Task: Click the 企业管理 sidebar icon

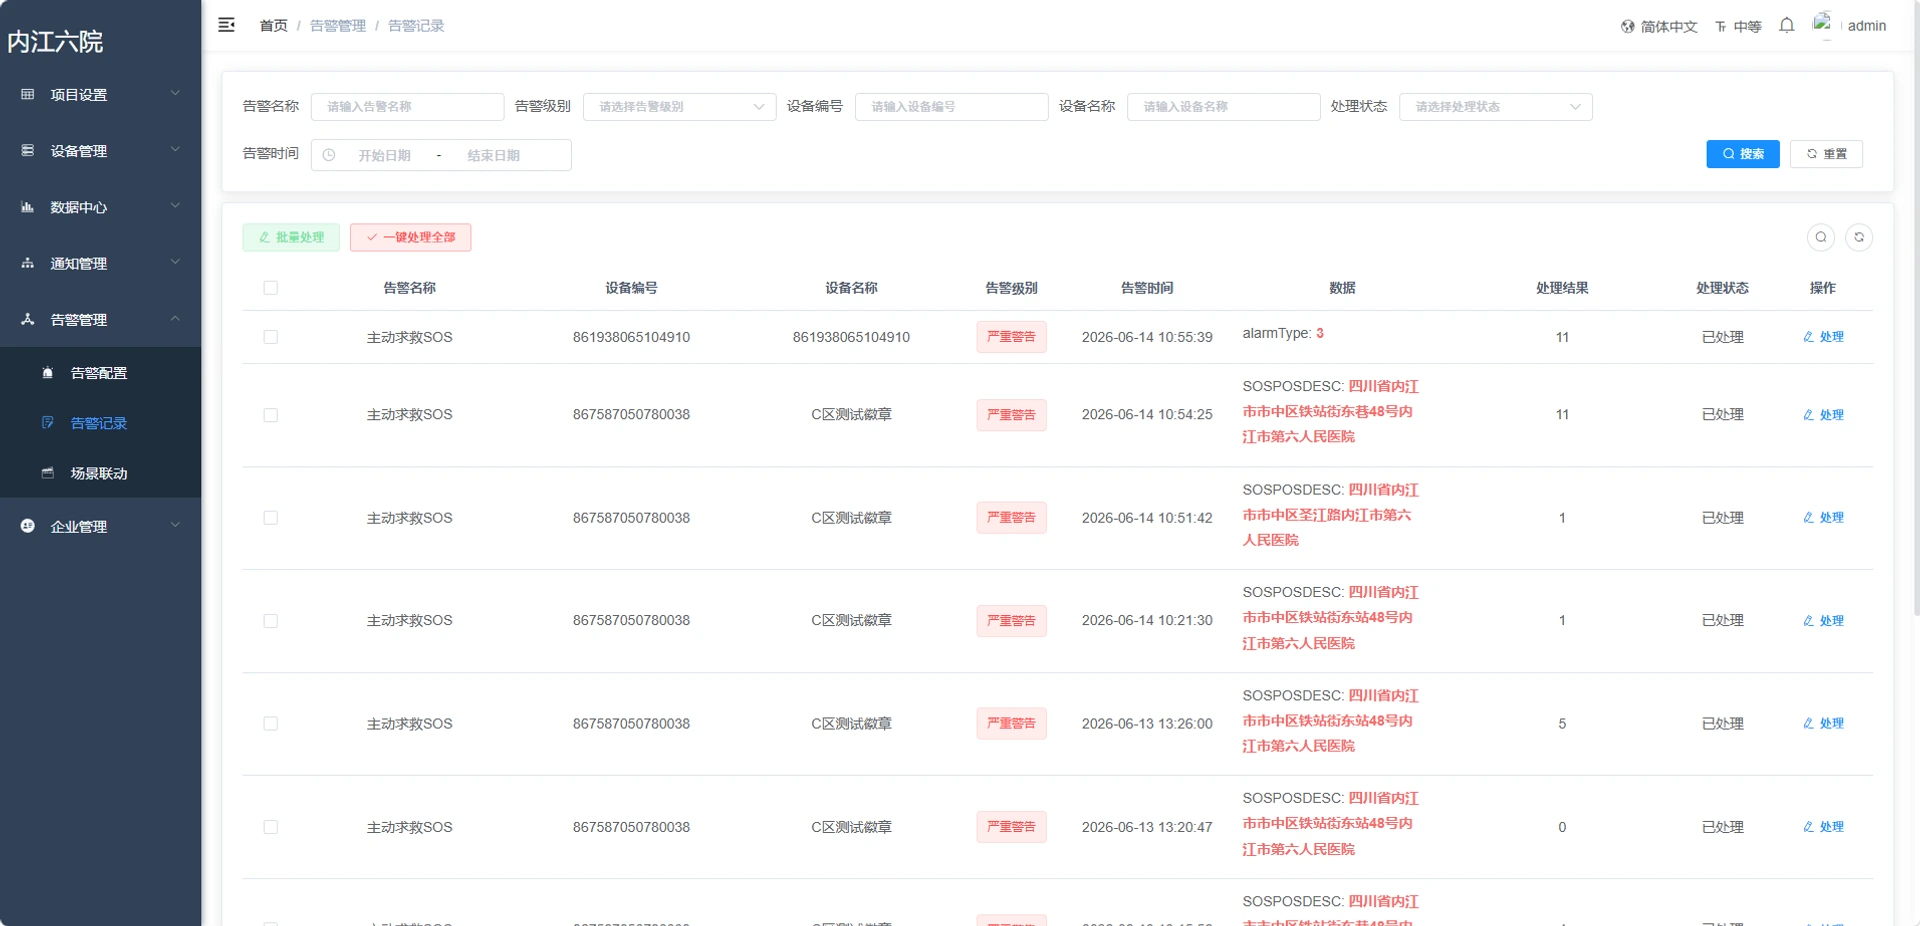Action: (28, 526)
